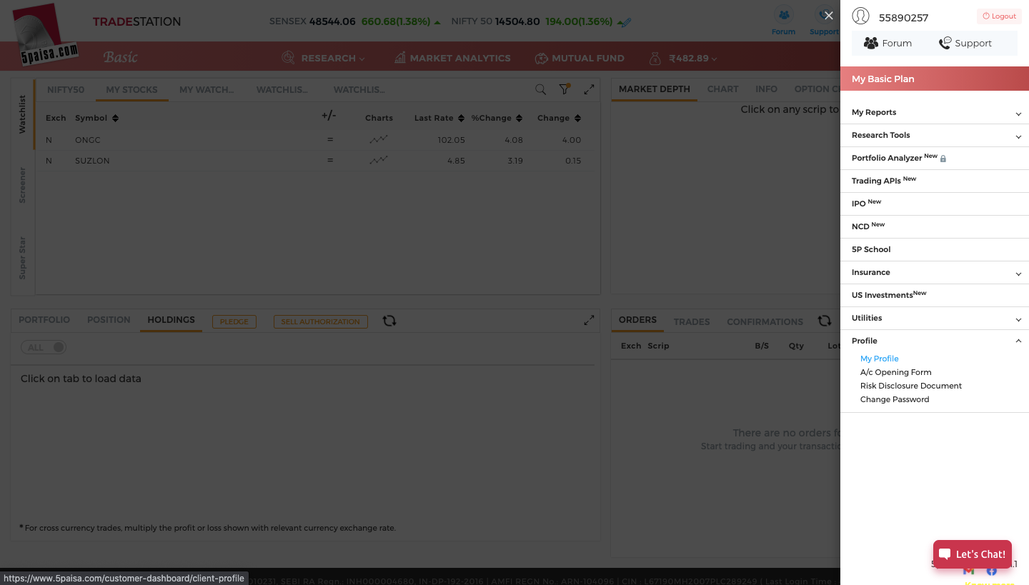The height and width of the screenshot is (585, 1029).
Task: Open the Research dropdown menu
Action: (x=333, y=58)
